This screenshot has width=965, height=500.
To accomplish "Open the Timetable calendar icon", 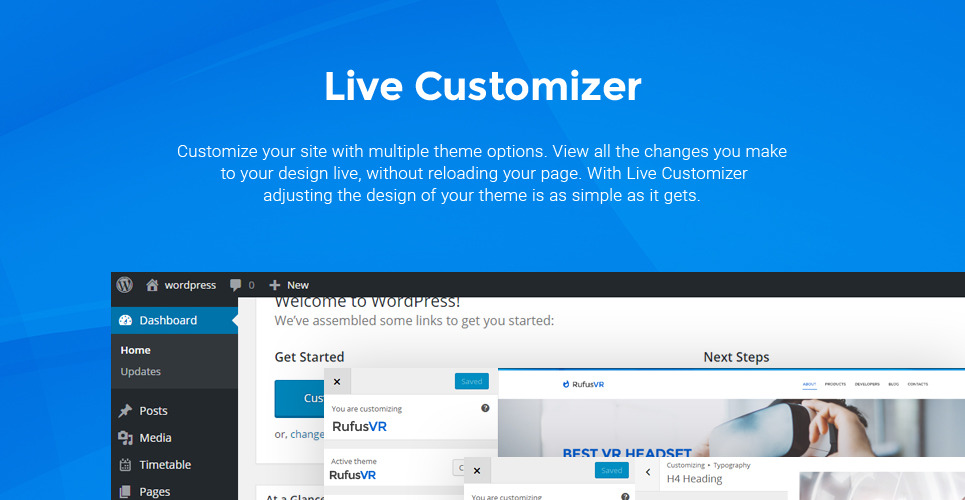I will point(125,465).
